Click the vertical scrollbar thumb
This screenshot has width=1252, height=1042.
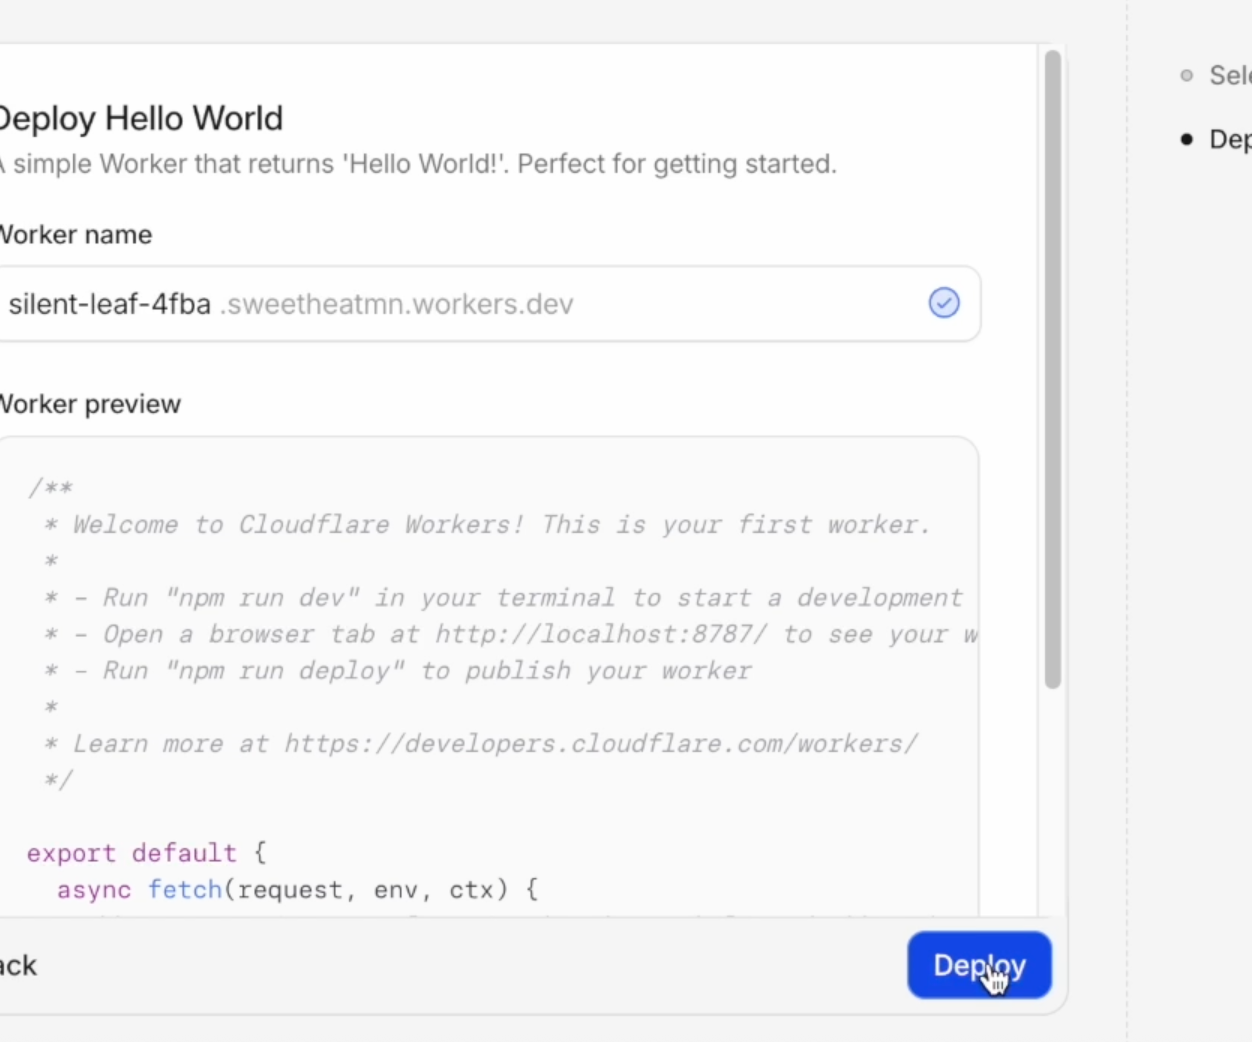point(1052,370)
